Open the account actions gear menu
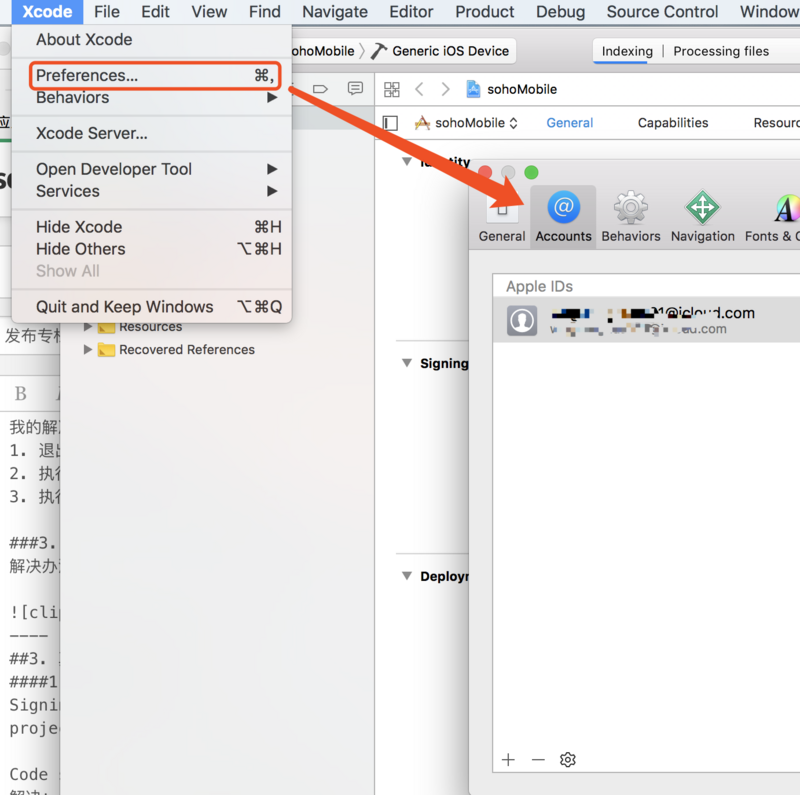Screen dimensions: 800x795 tap(567, 760)
